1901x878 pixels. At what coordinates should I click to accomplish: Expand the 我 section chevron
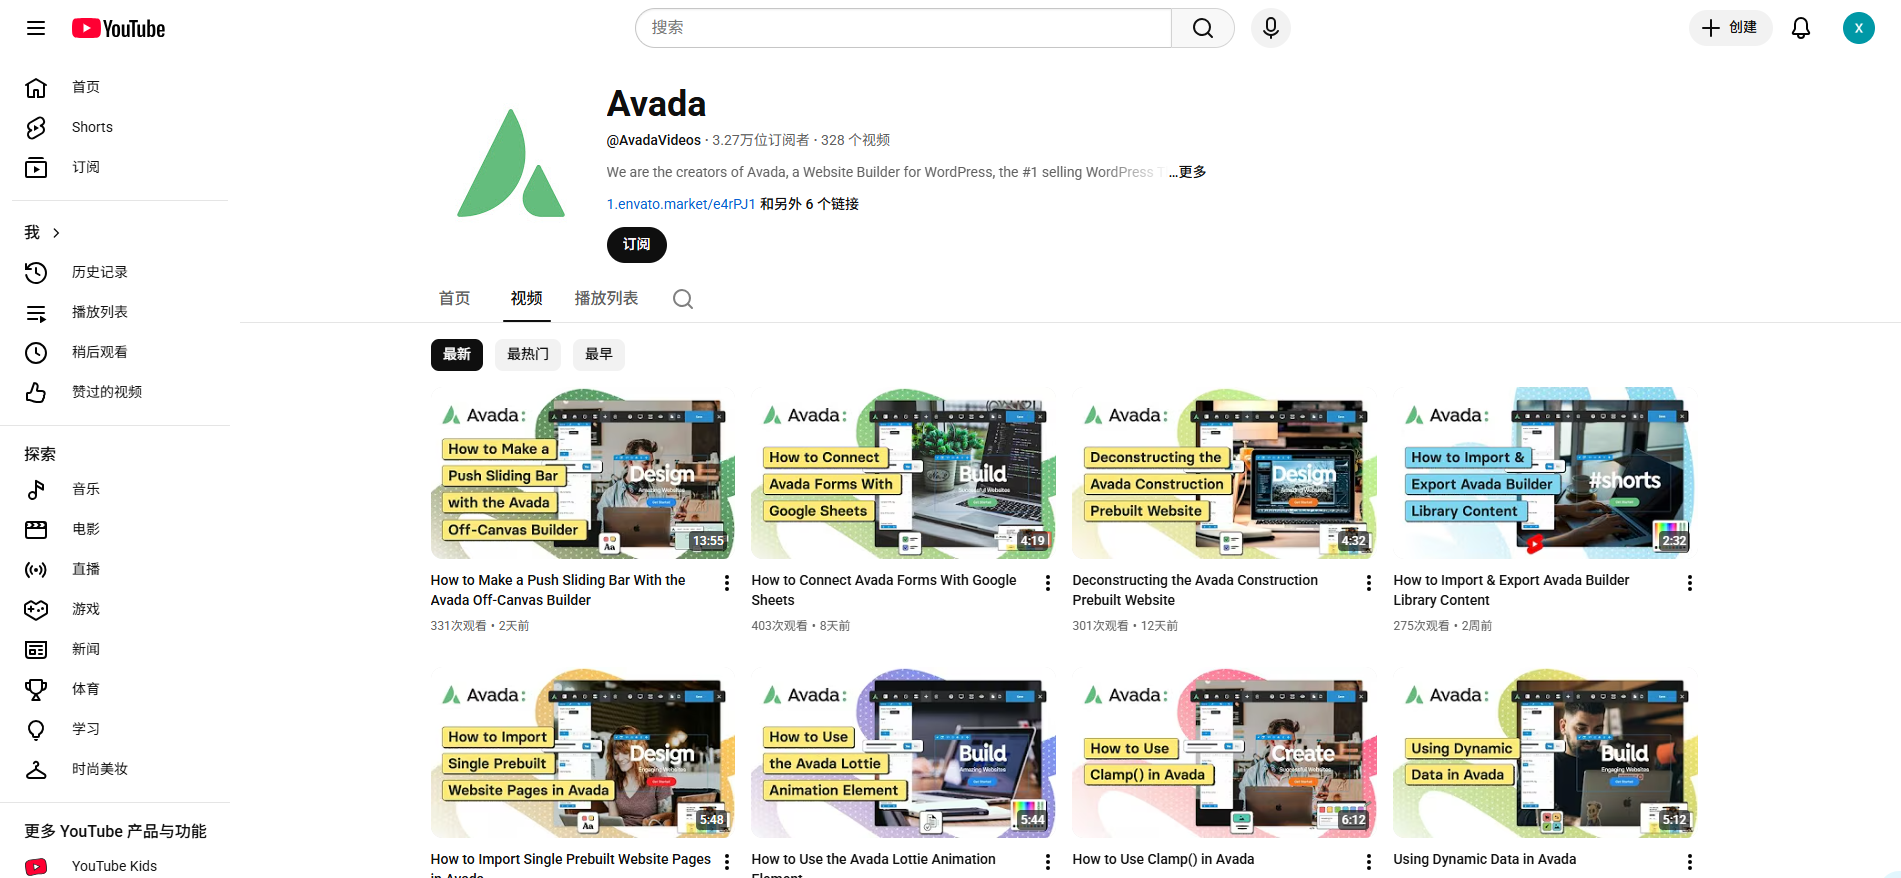(56, 233)
